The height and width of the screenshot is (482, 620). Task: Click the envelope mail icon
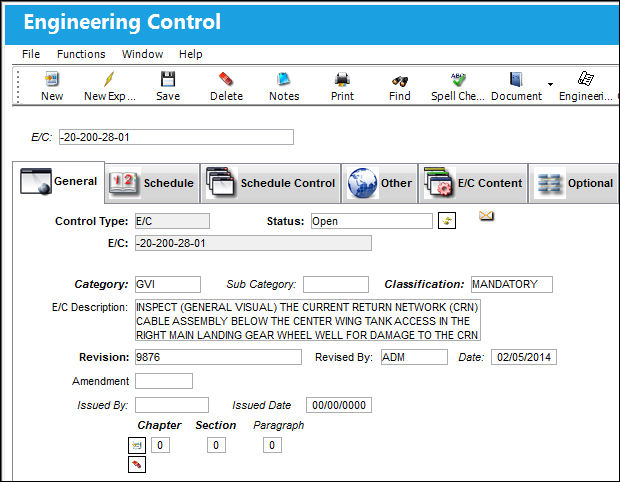pyautogui.click(x=486, y=216)
